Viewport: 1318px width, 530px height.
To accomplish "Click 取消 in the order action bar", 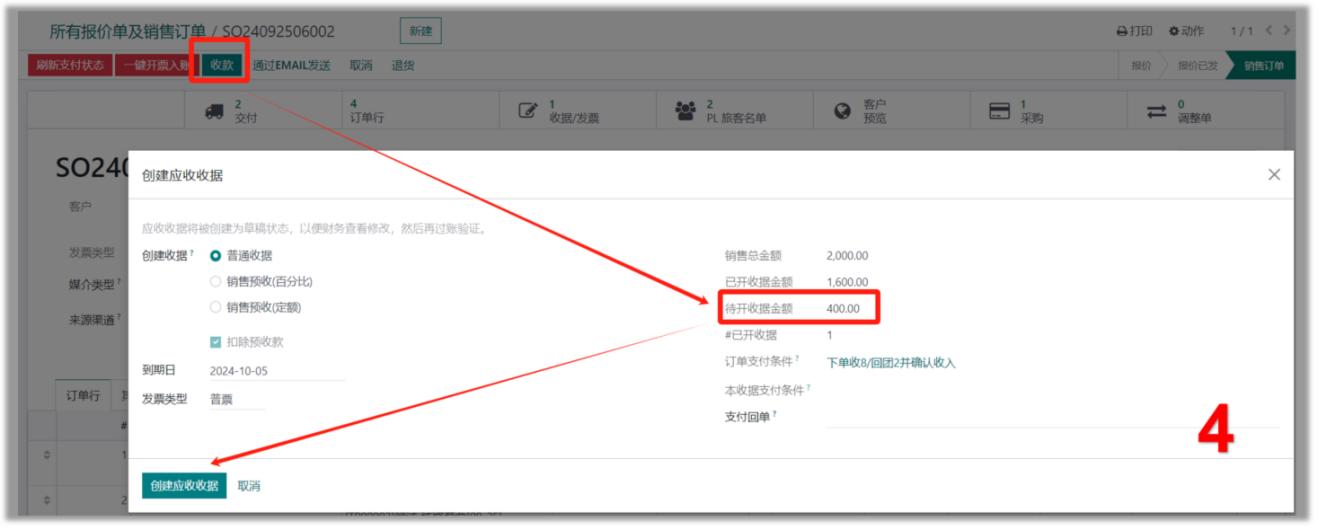I will (x=361, y=65).
